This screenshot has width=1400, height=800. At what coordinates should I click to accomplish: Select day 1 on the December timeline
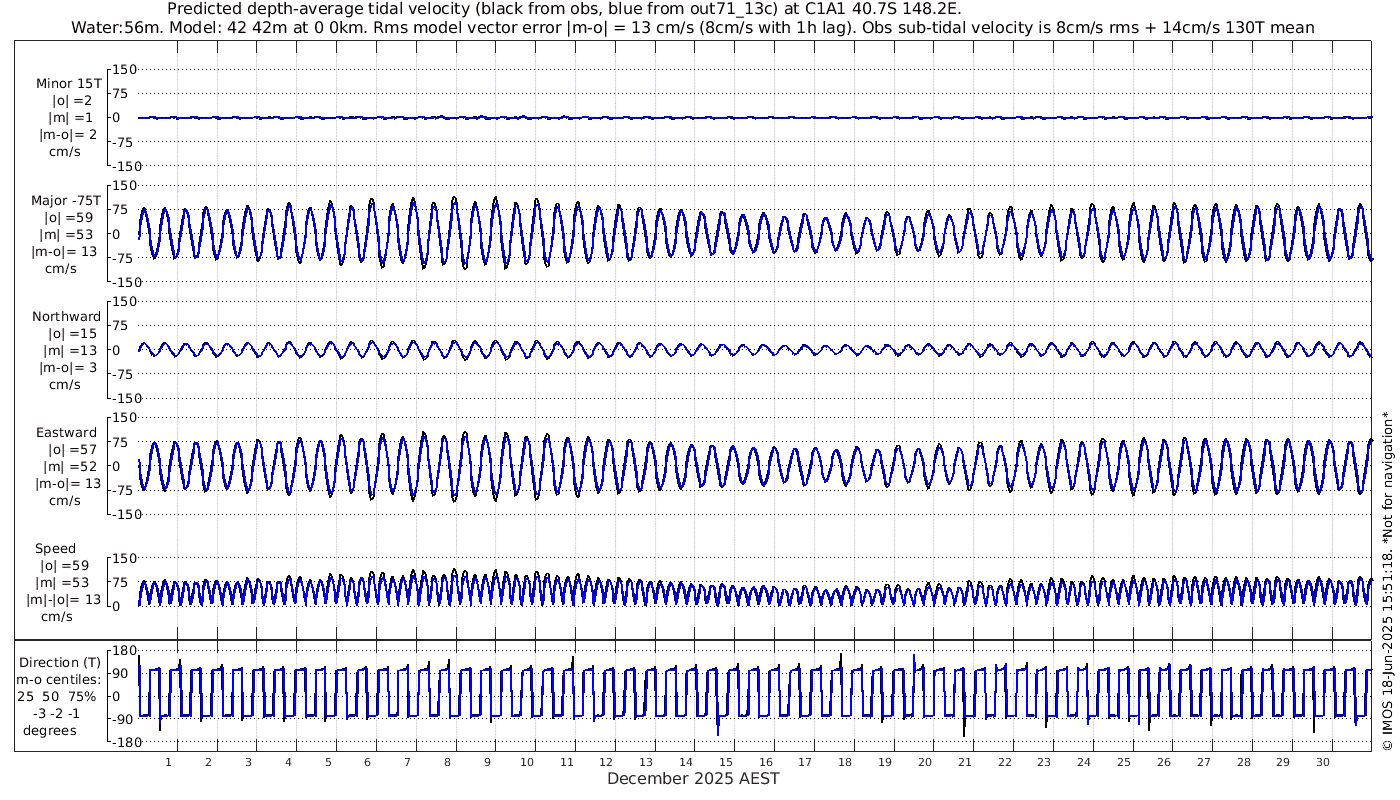click(169, 762)
